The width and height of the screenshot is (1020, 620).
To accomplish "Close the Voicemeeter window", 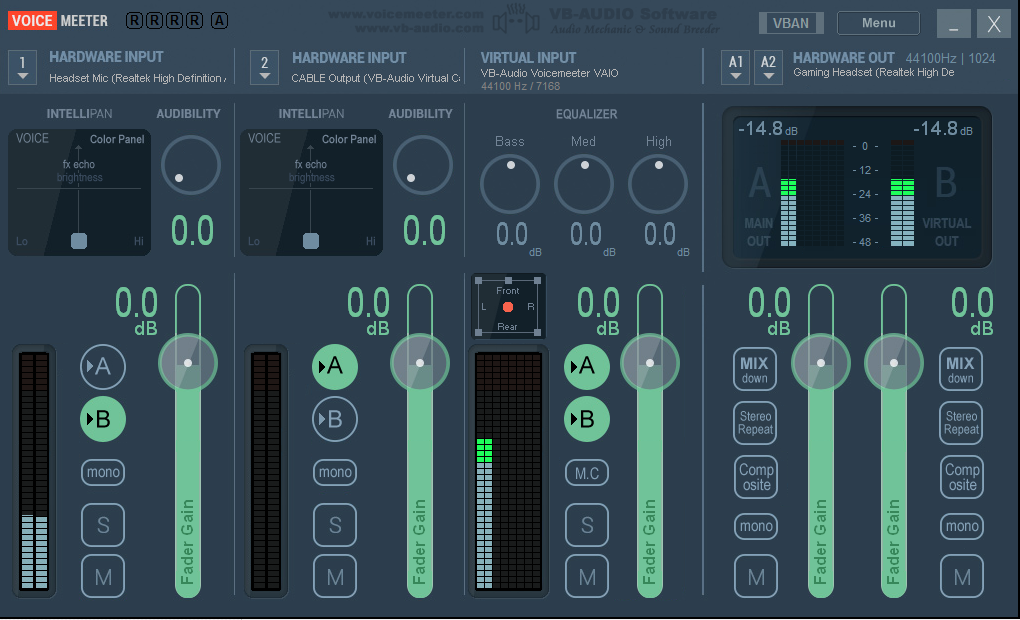I will pyautogui.click(x=994, y=24).
